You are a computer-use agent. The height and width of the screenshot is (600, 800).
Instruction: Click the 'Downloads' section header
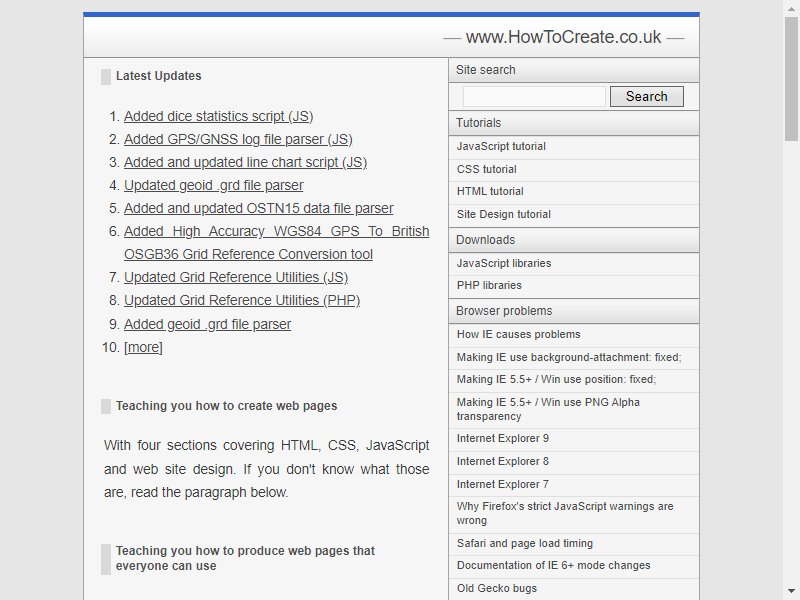pyautogui.click(x=574, y=240)
